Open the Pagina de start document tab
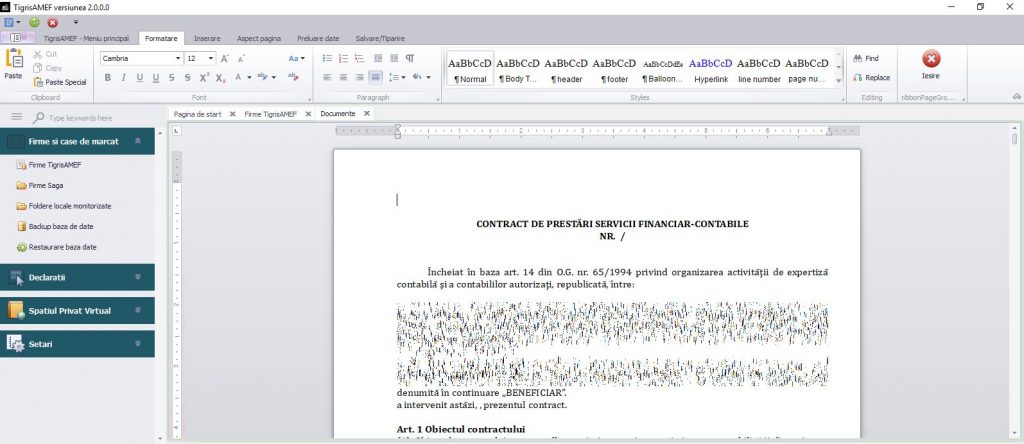This screenshot has height=444, width=1024. tap(197, 114)
